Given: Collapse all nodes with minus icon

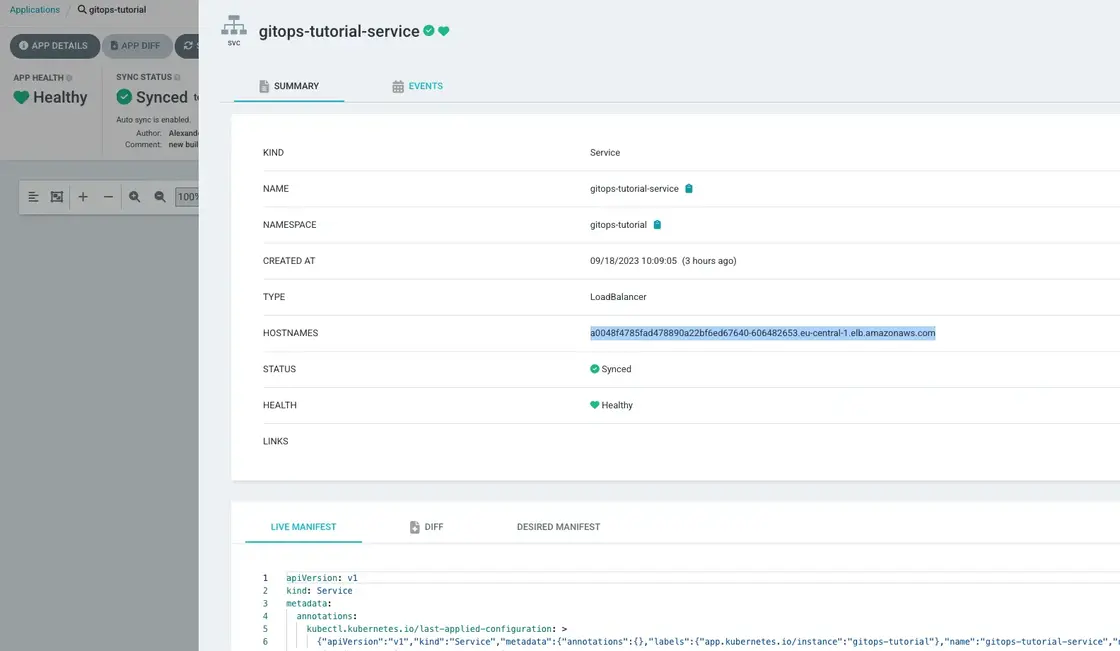Looking at the screenshot, I should (x=108, y=197).
